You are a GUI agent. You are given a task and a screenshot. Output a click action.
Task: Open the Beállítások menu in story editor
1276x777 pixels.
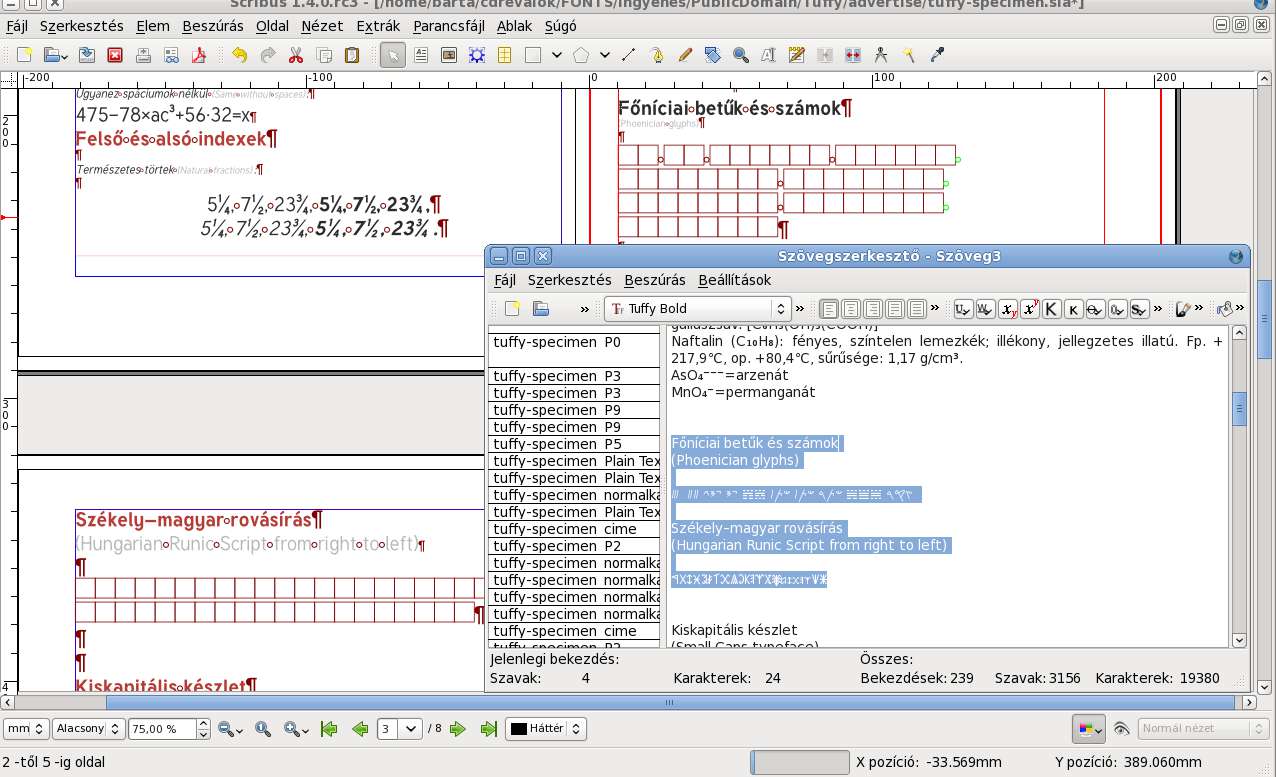point(734,280)
